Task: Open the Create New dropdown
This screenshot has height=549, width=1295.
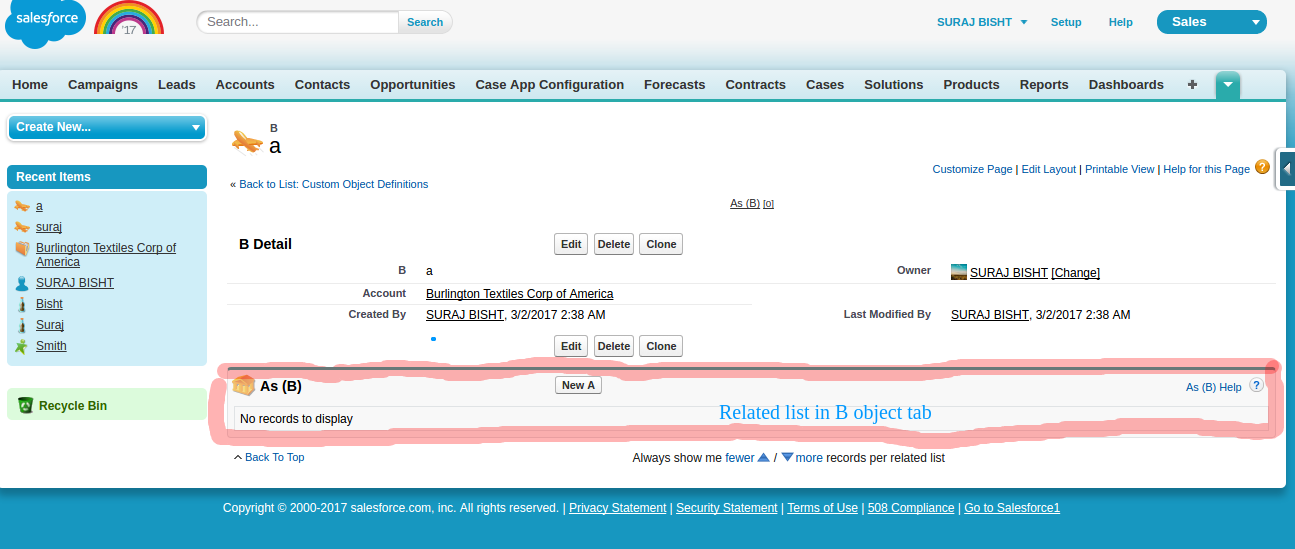Action: [x=106, y=127]
